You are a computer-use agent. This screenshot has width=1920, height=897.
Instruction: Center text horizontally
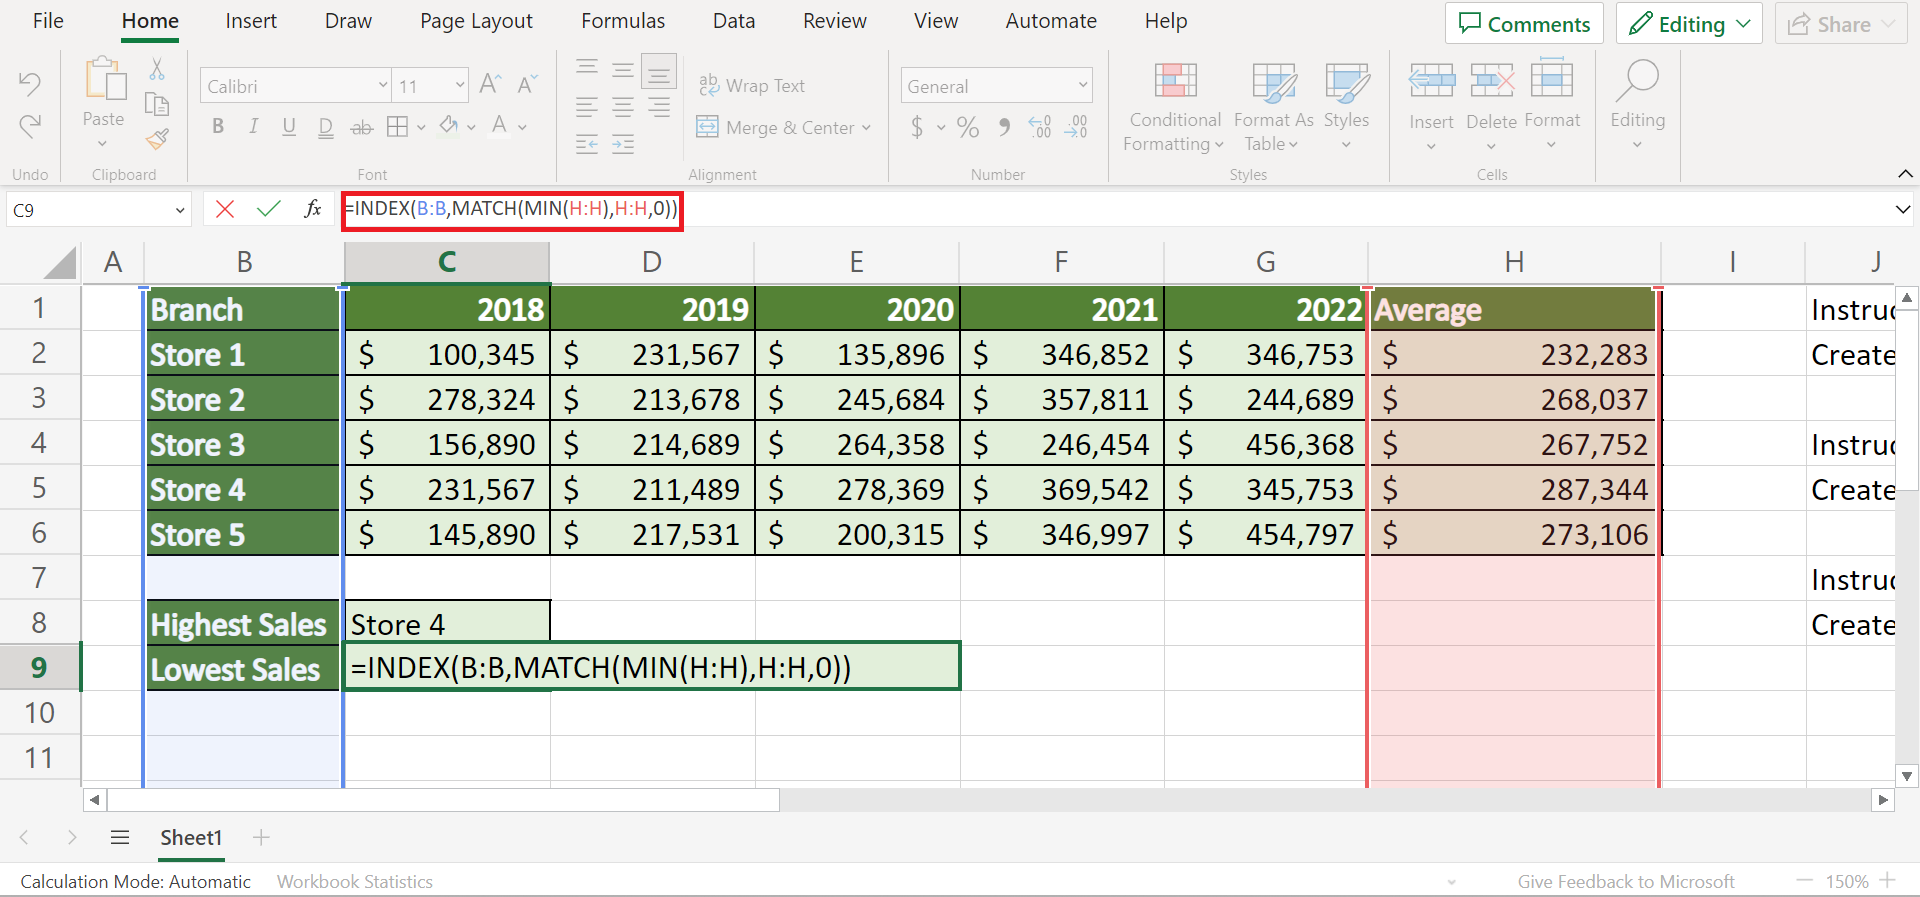[623, 107]
